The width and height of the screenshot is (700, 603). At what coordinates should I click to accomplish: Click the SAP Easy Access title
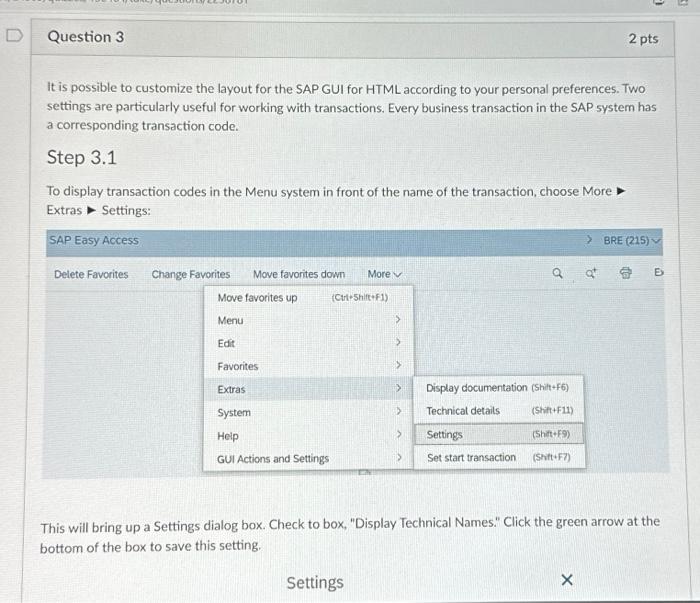tap(94, 241)
